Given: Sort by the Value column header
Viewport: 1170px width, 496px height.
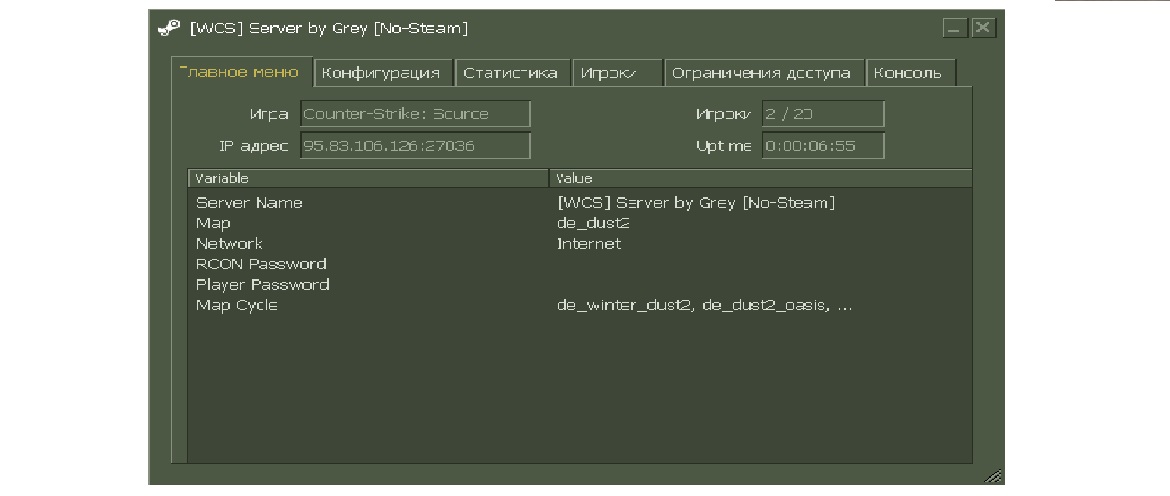Looking at the screenshot, I should pos(761,178).
